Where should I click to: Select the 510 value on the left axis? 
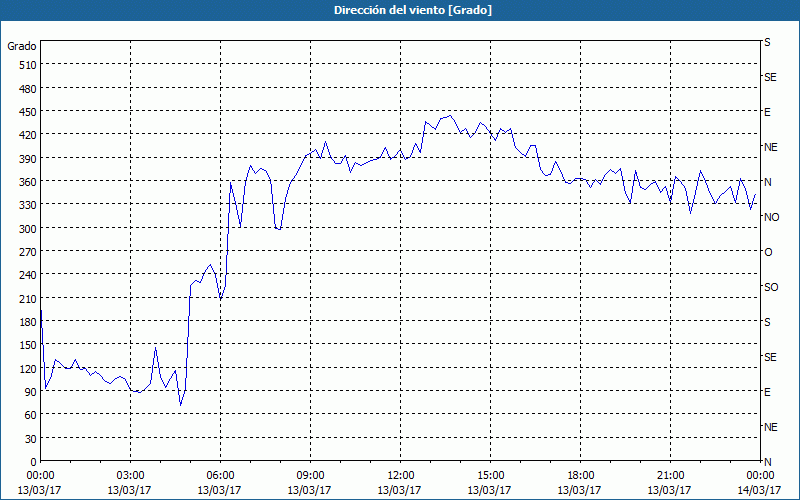click(28, 65)
